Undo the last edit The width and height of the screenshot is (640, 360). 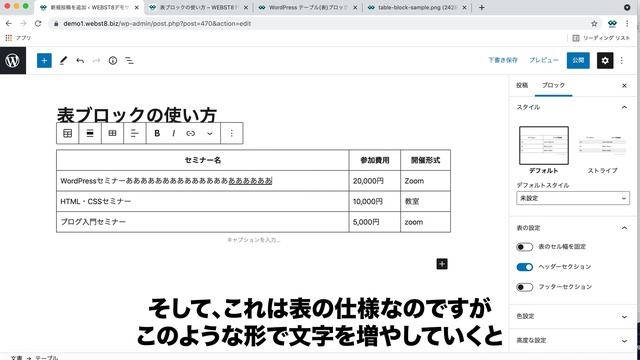(x=80, y=60)
